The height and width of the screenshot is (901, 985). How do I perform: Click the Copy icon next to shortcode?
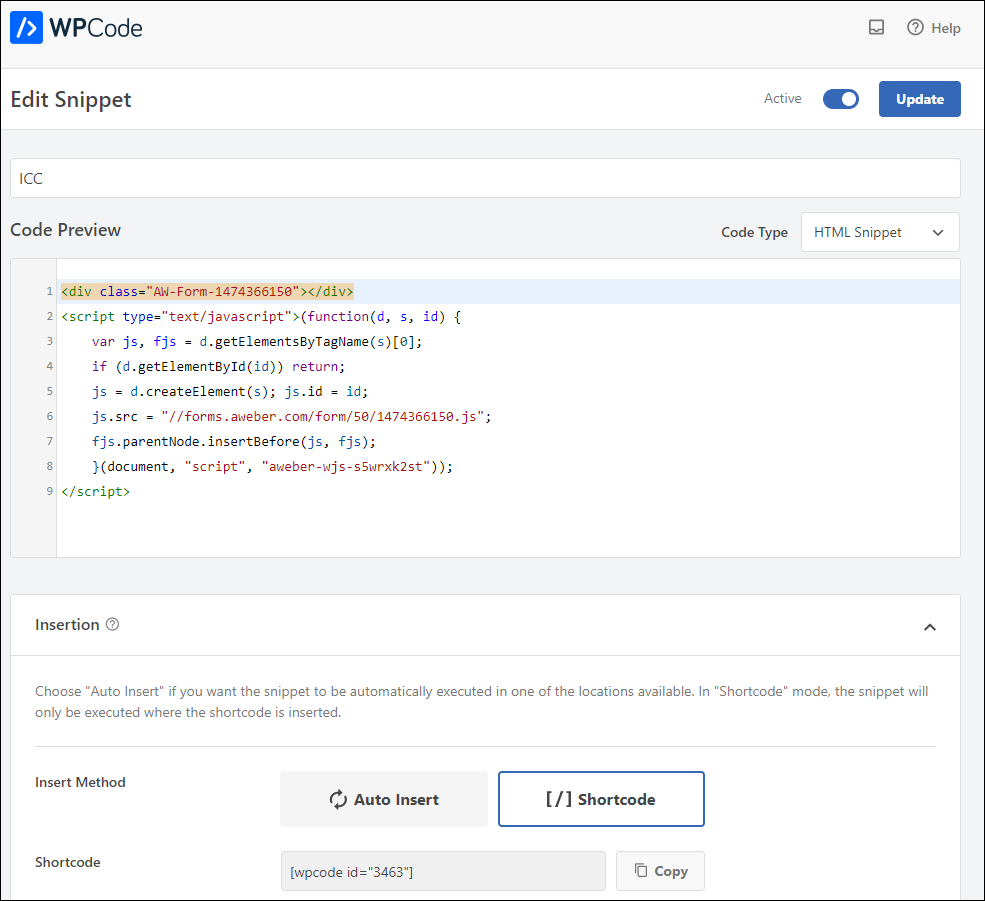click(640, 870)
